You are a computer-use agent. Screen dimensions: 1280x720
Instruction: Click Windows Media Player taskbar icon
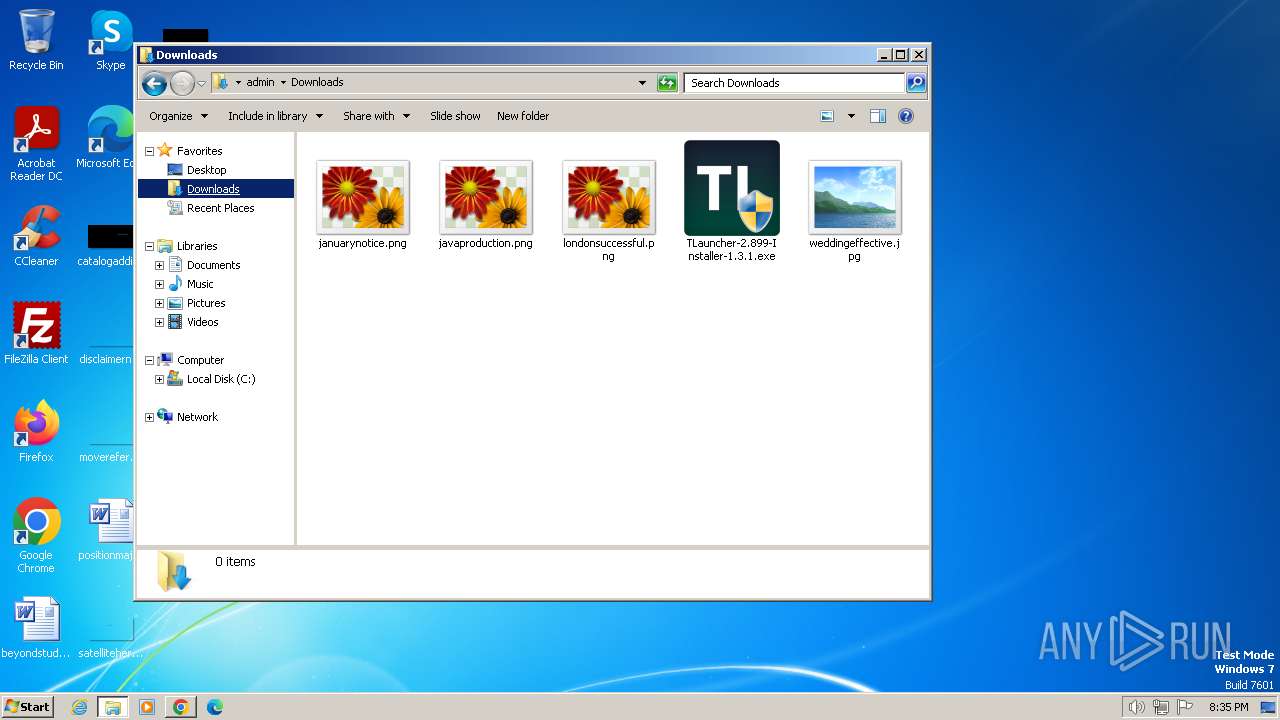[147, 707]
